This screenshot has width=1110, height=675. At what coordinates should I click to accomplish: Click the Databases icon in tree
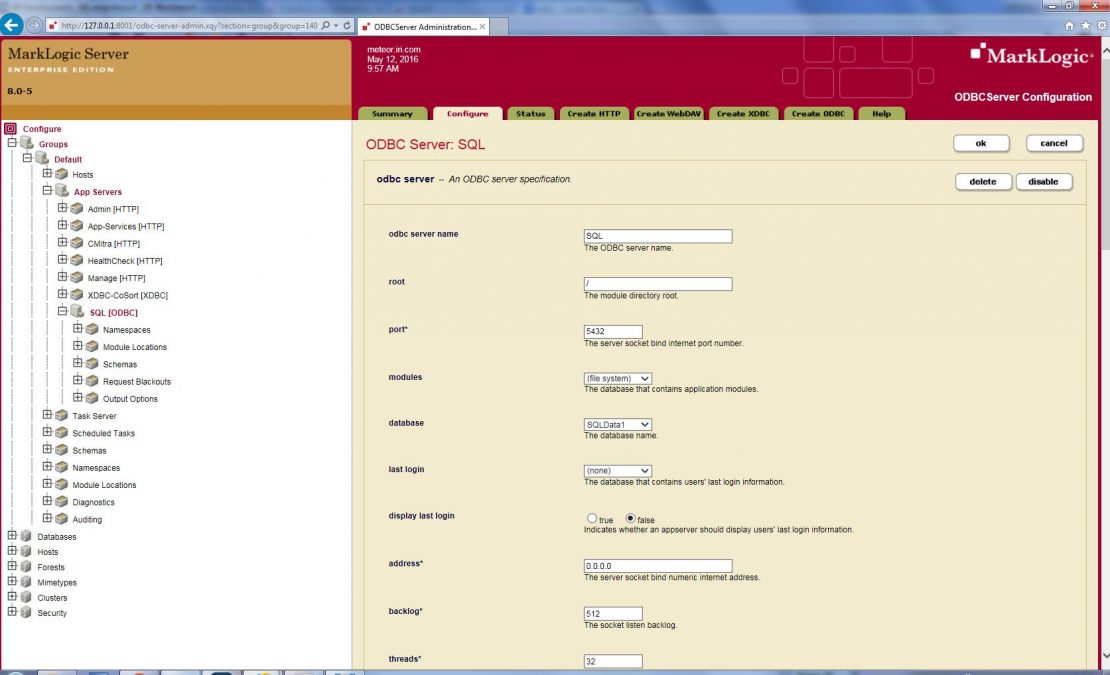pyautogui.click(x=26, y=536)
